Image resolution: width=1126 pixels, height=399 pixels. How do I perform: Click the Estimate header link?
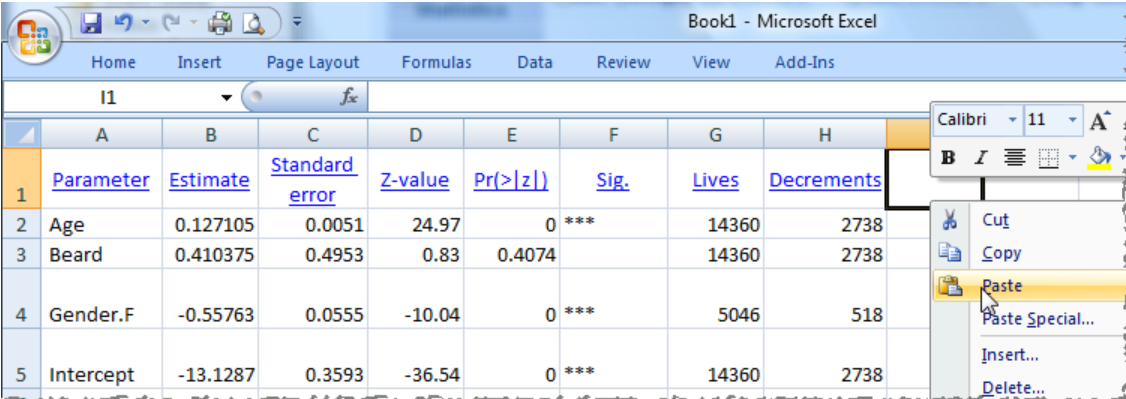[210, 179]
